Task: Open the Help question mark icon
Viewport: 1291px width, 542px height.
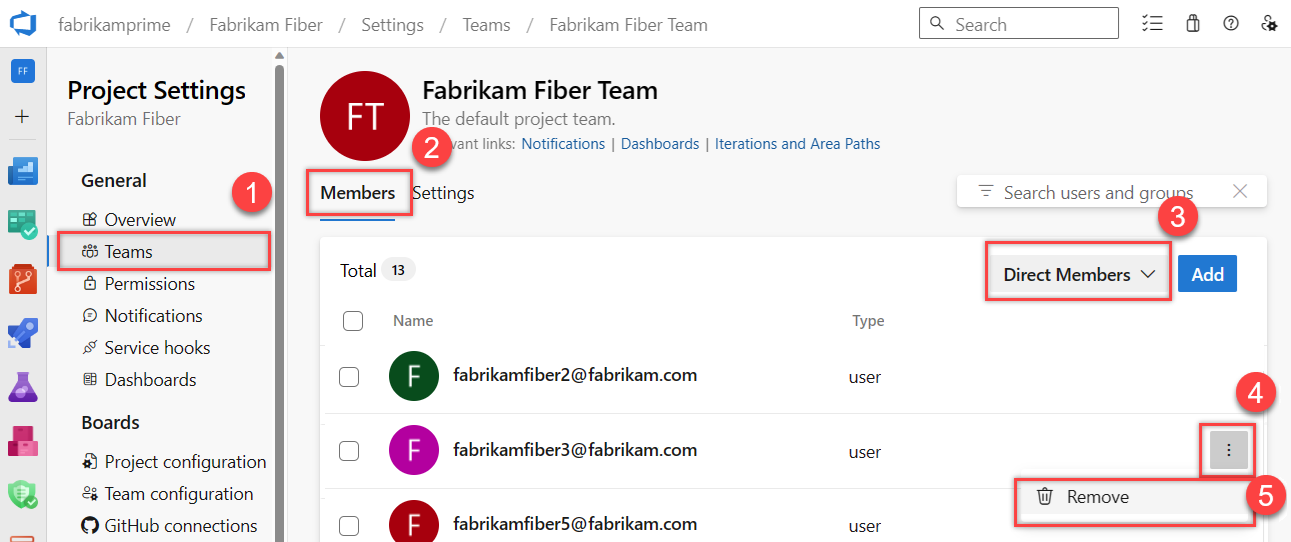Action: pyautogui.click(x=1231, y=24)
